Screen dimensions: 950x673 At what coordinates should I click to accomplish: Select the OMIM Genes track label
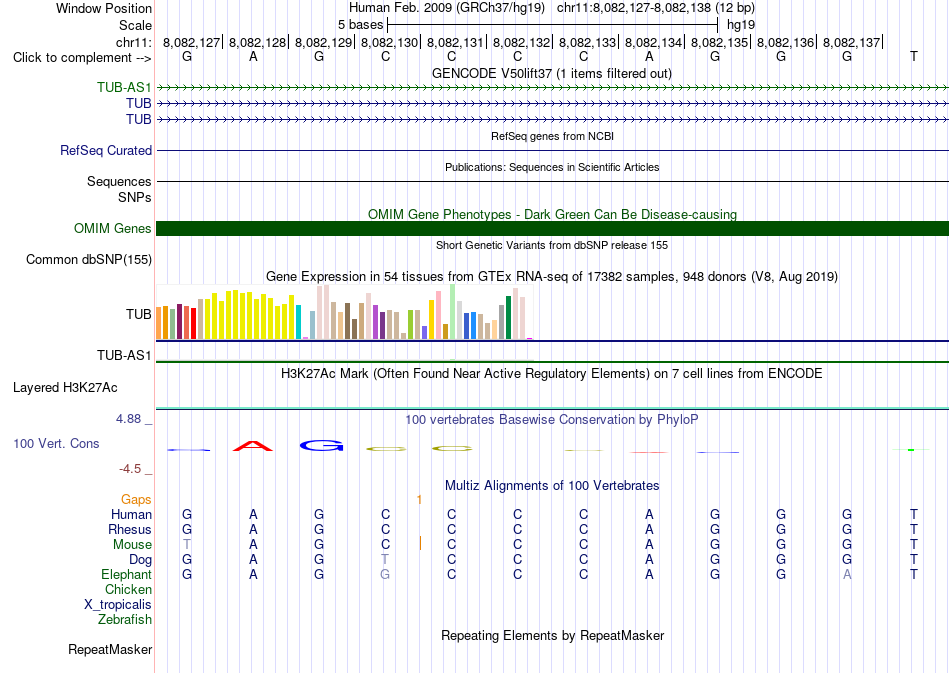tap(113, 228)
